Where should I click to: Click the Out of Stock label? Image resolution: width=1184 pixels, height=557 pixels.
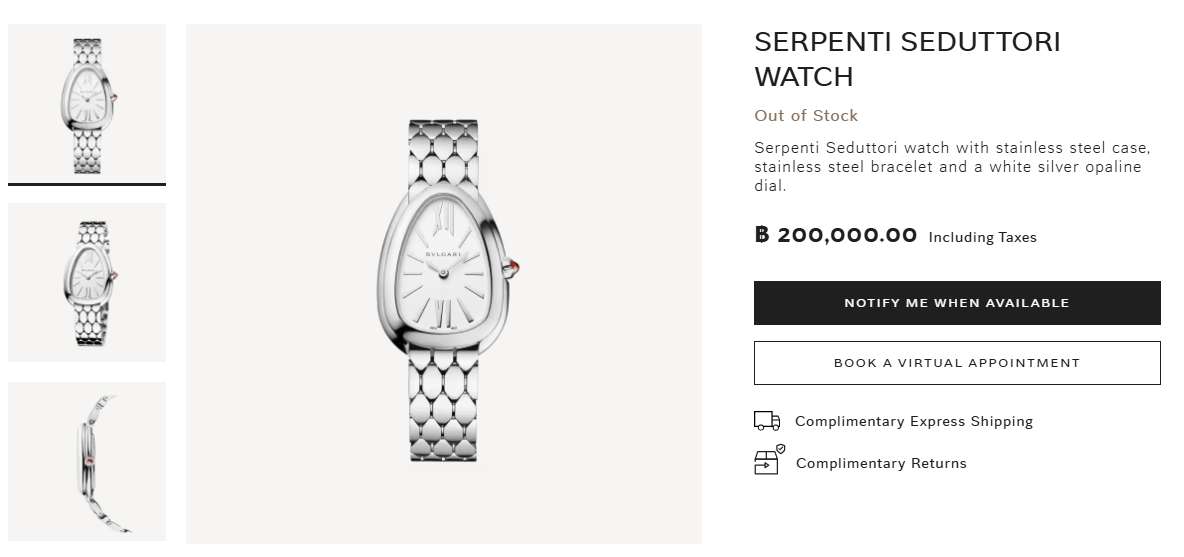pyautogui.click(x=805, y=116)
